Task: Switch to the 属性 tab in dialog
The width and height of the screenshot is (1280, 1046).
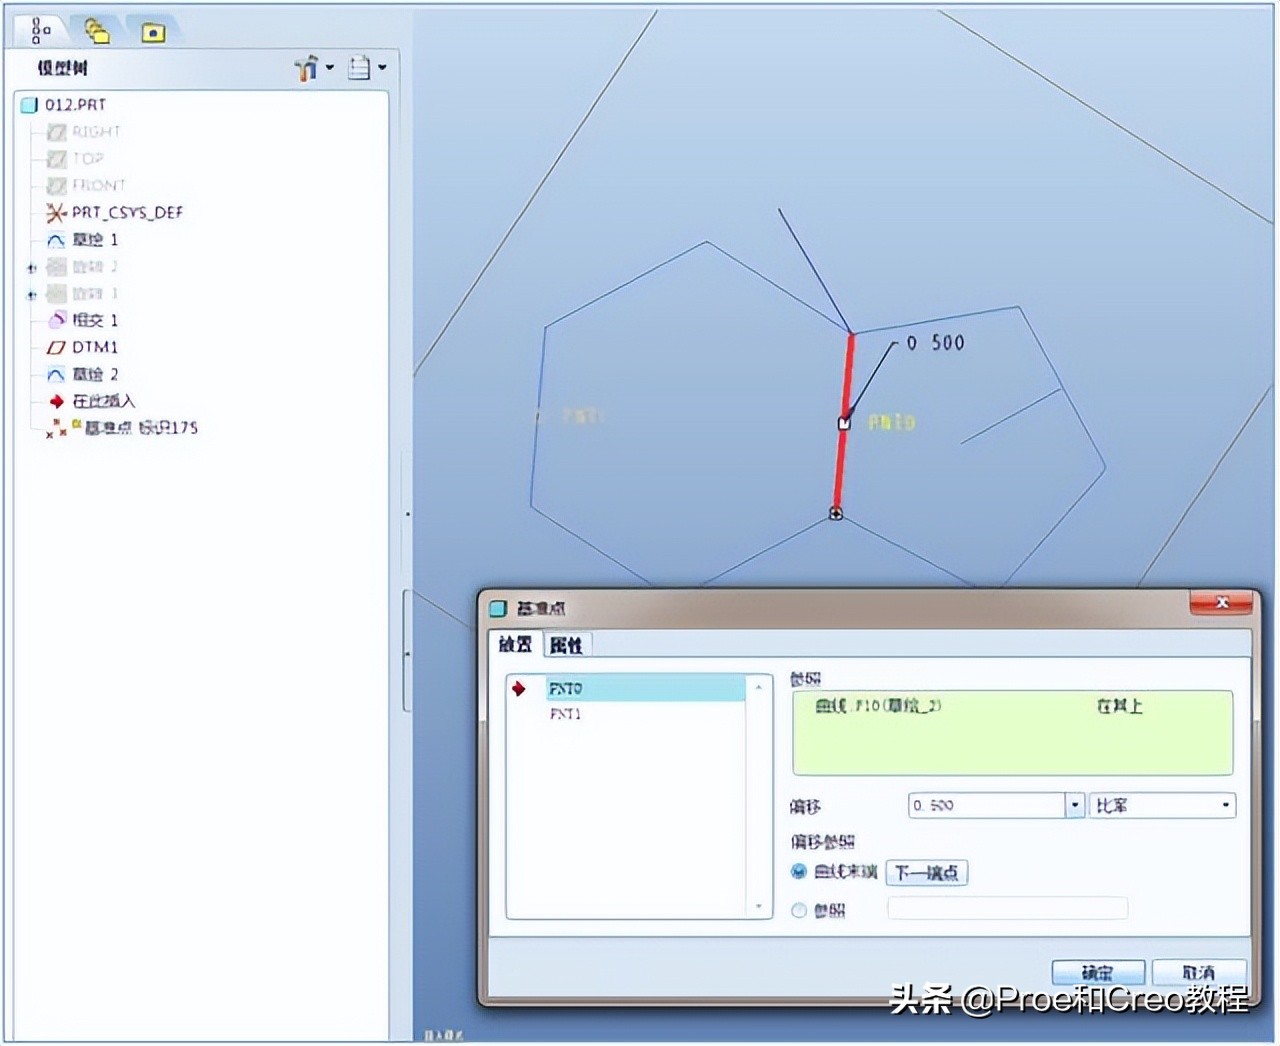Action: coord(566,645)
